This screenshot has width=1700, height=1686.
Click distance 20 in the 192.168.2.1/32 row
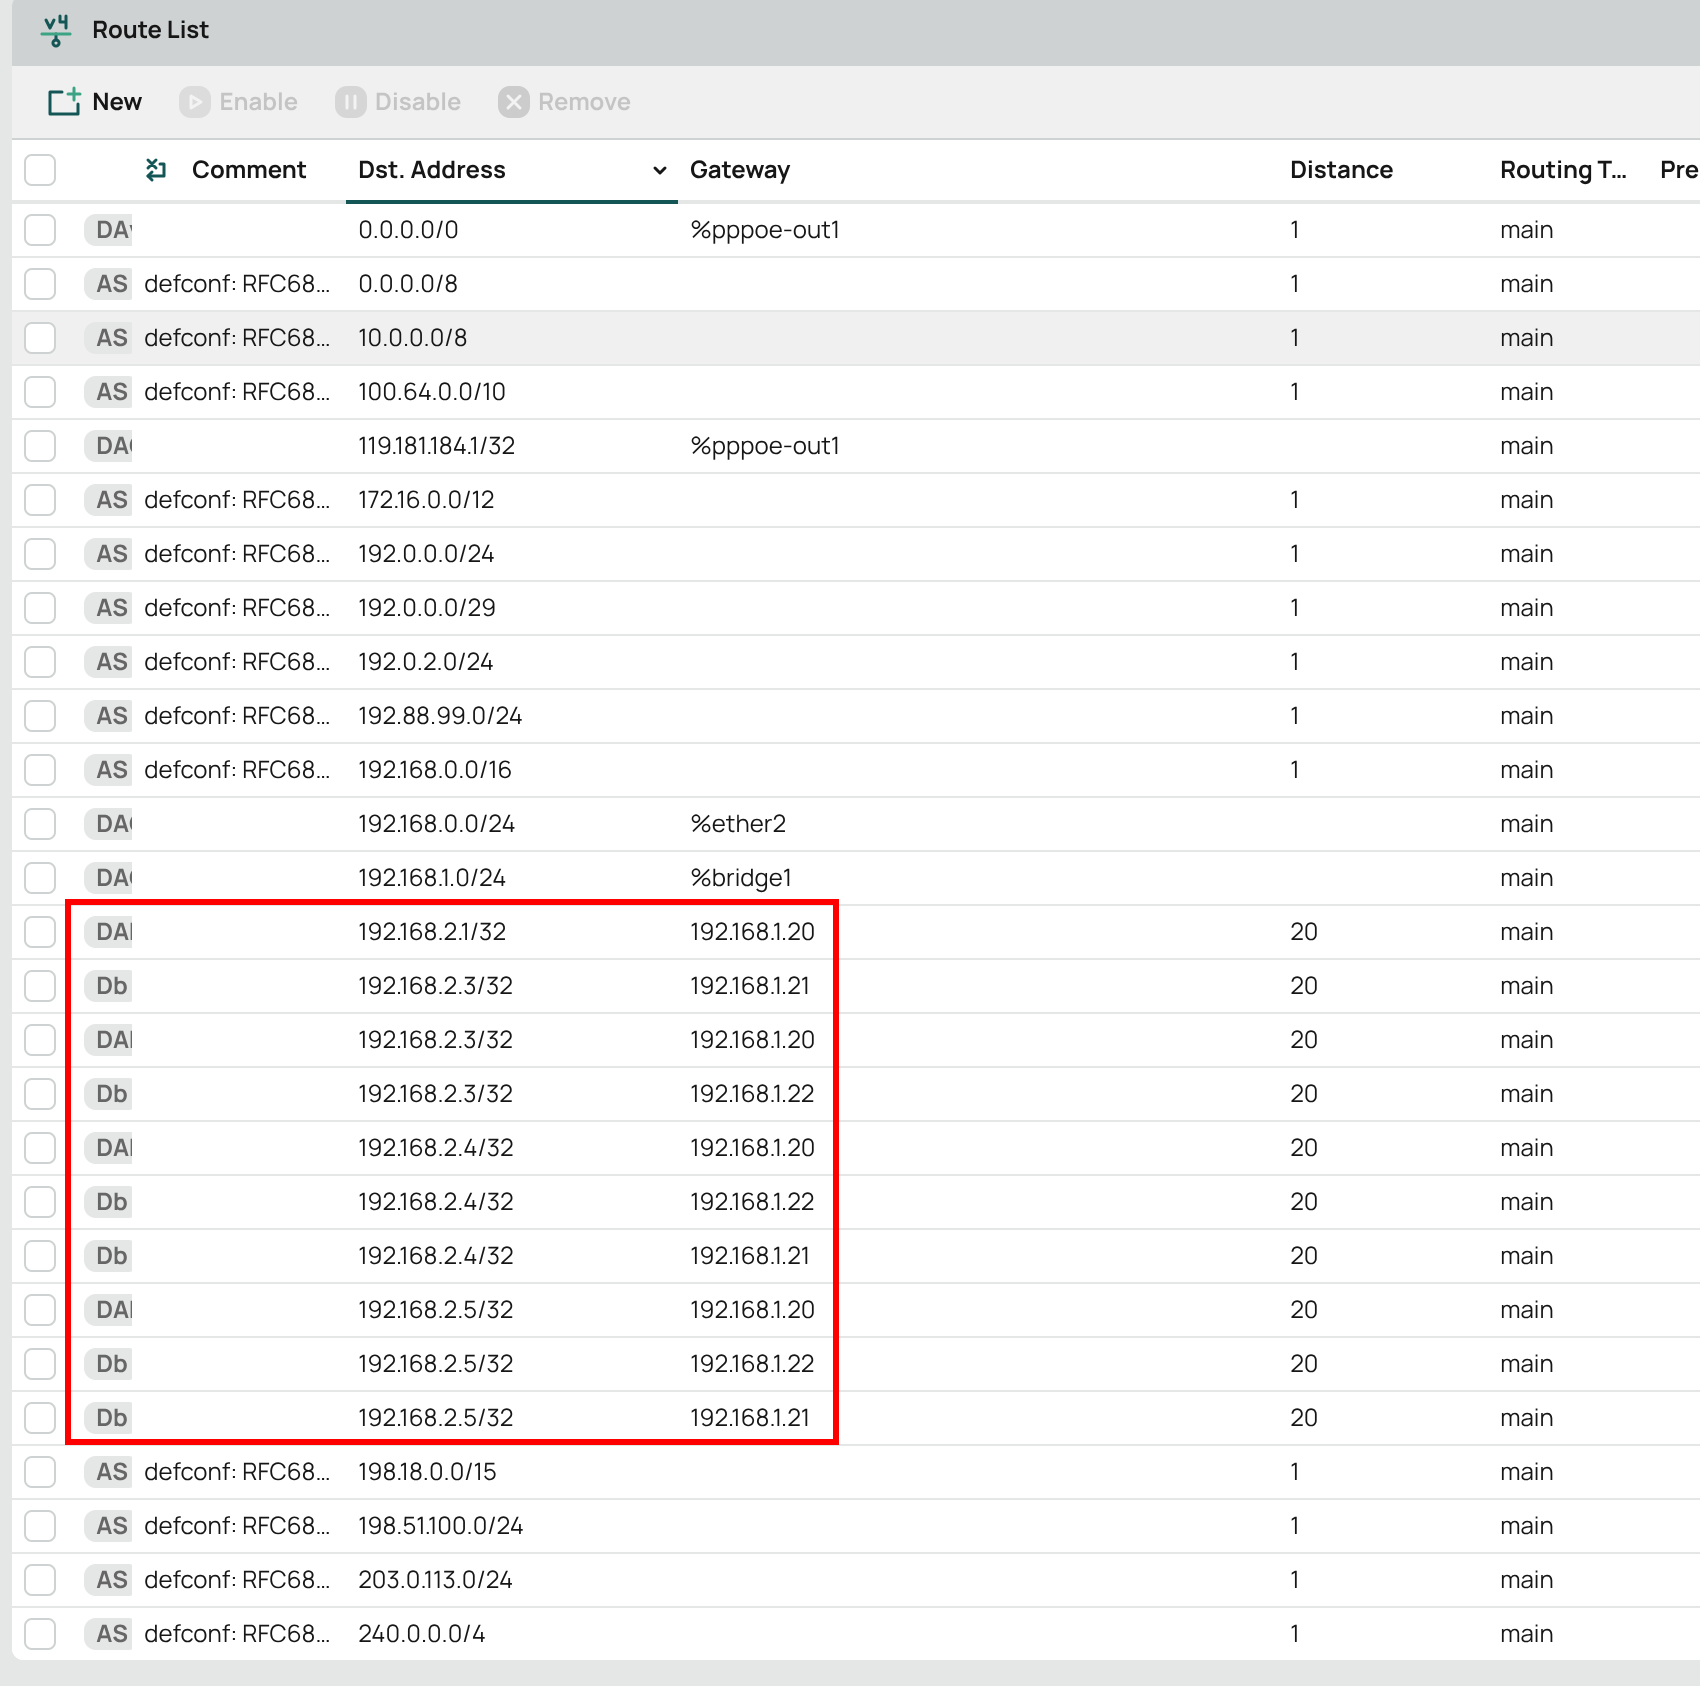(1304, 932)
